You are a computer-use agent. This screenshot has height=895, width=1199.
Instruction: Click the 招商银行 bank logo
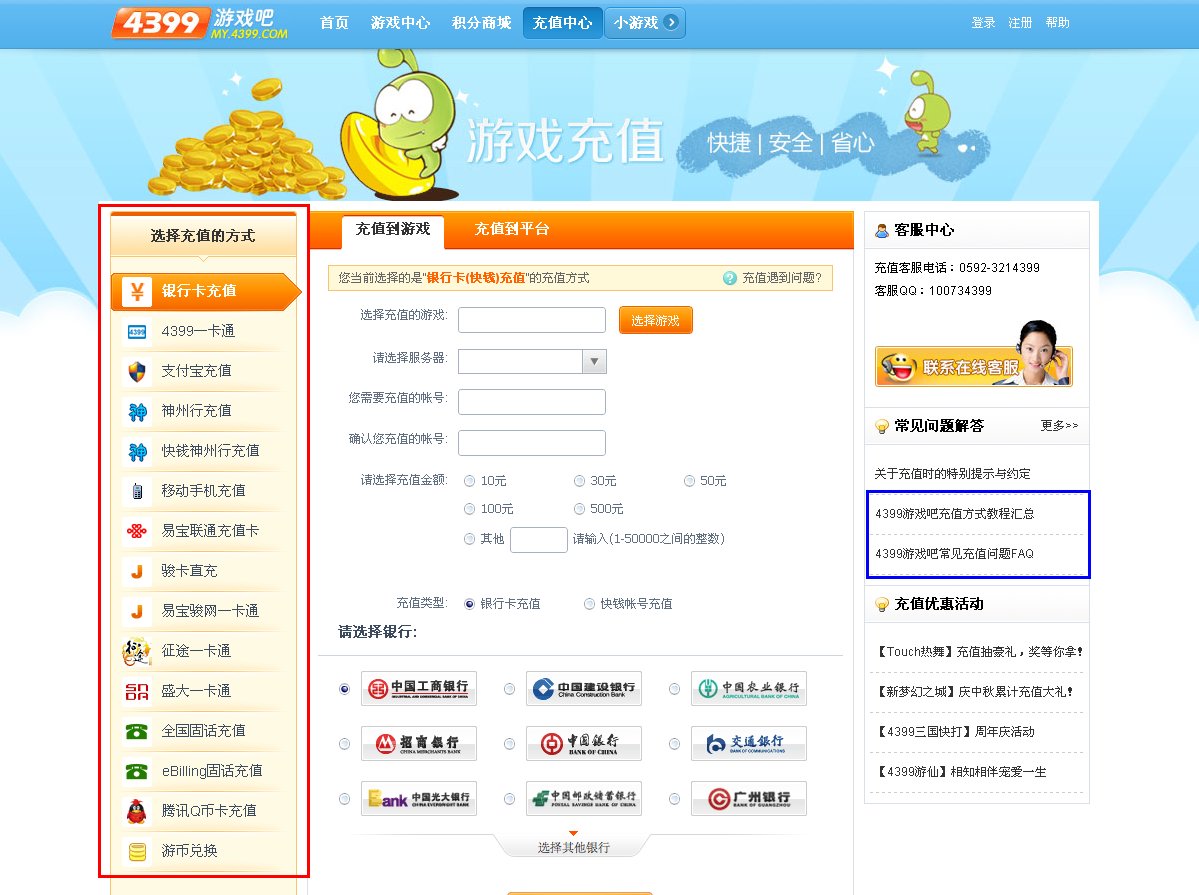417,743
